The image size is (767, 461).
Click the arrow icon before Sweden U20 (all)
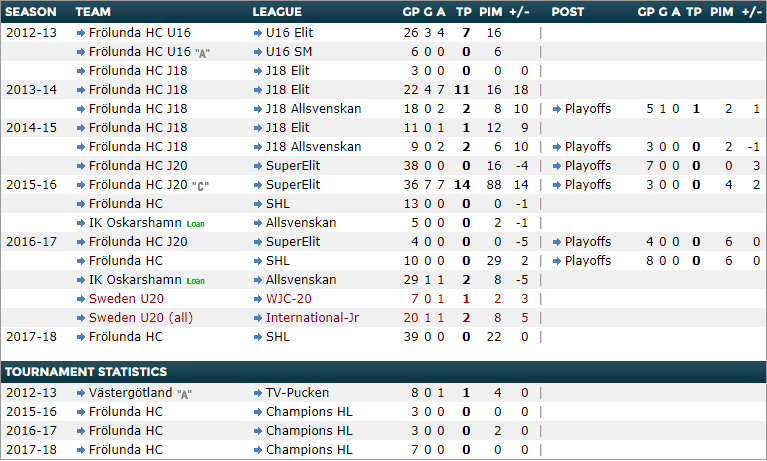[81, 318]
